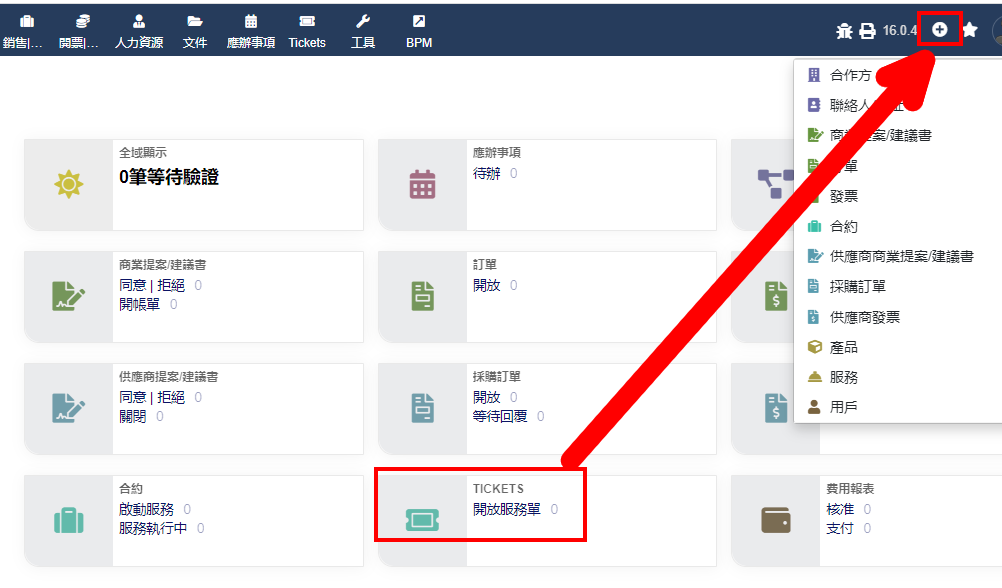This screenshot has height=588, width=1002.
Task: Open 待辦 link in 應辦事項 card
Action: pos(486,173)
